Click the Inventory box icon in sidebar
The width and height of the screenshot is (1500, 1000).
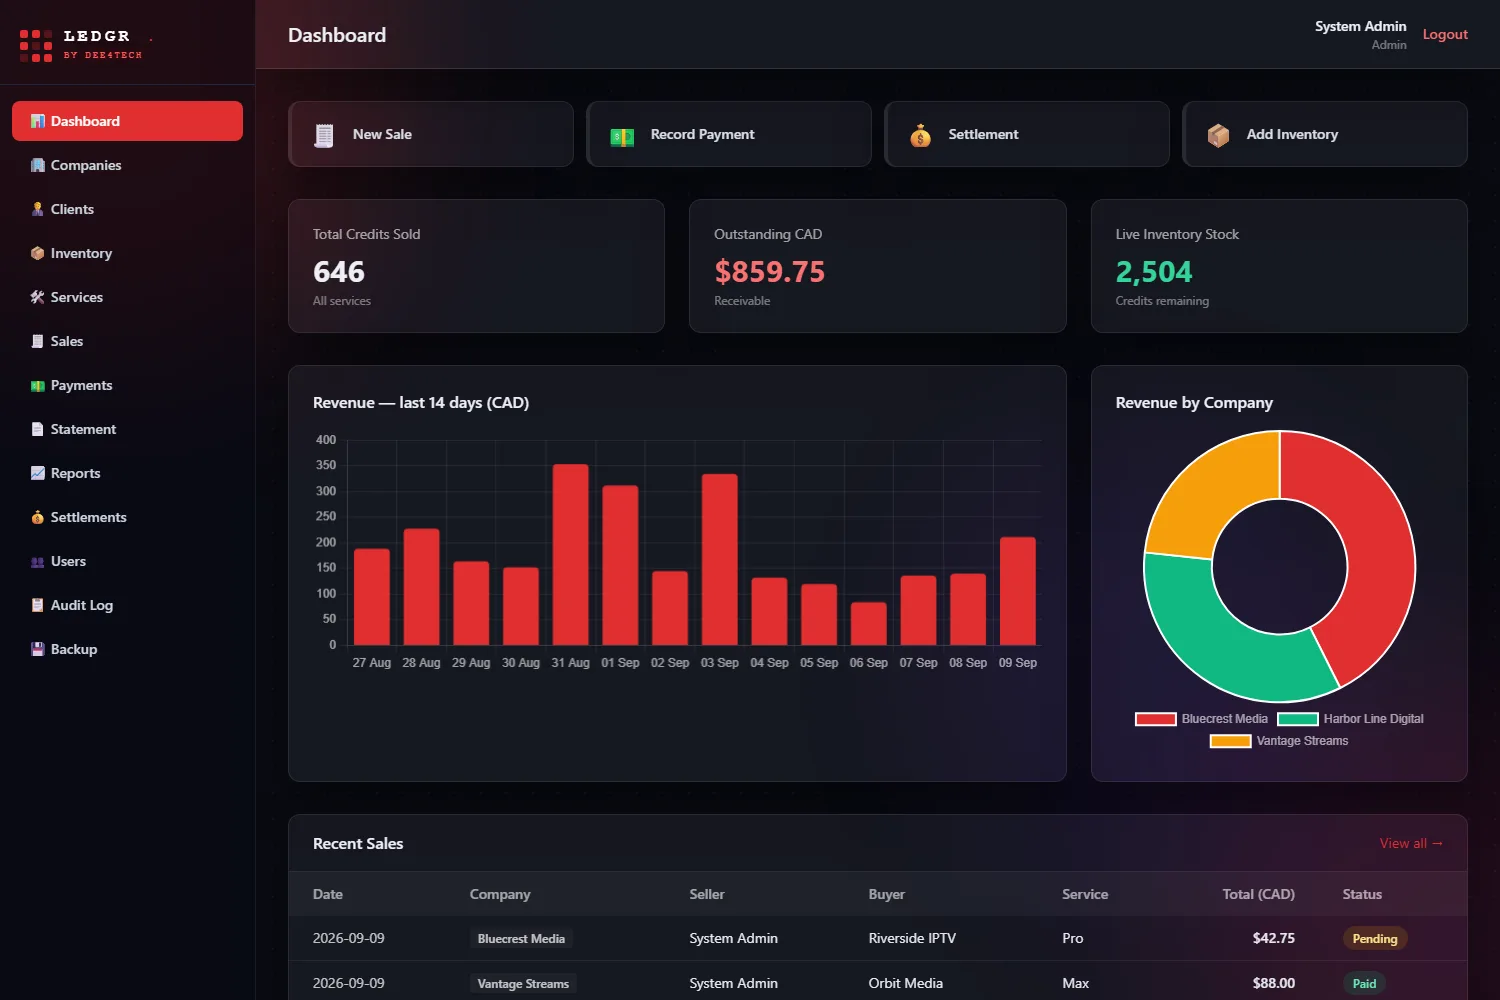click(x=38, y=253)
